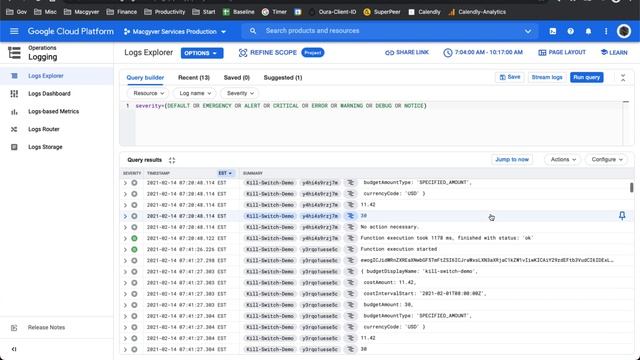Expand the 'costAmount: 11.42' log row
Screen dimensions: 640x360
pos(125,283)
